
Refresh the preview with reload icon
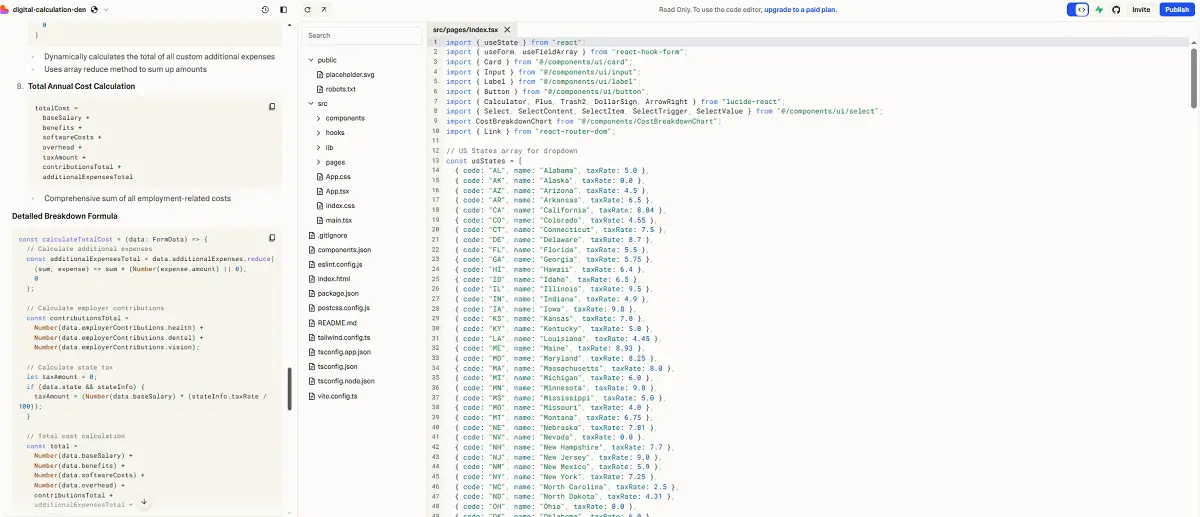tap(308, 9)
